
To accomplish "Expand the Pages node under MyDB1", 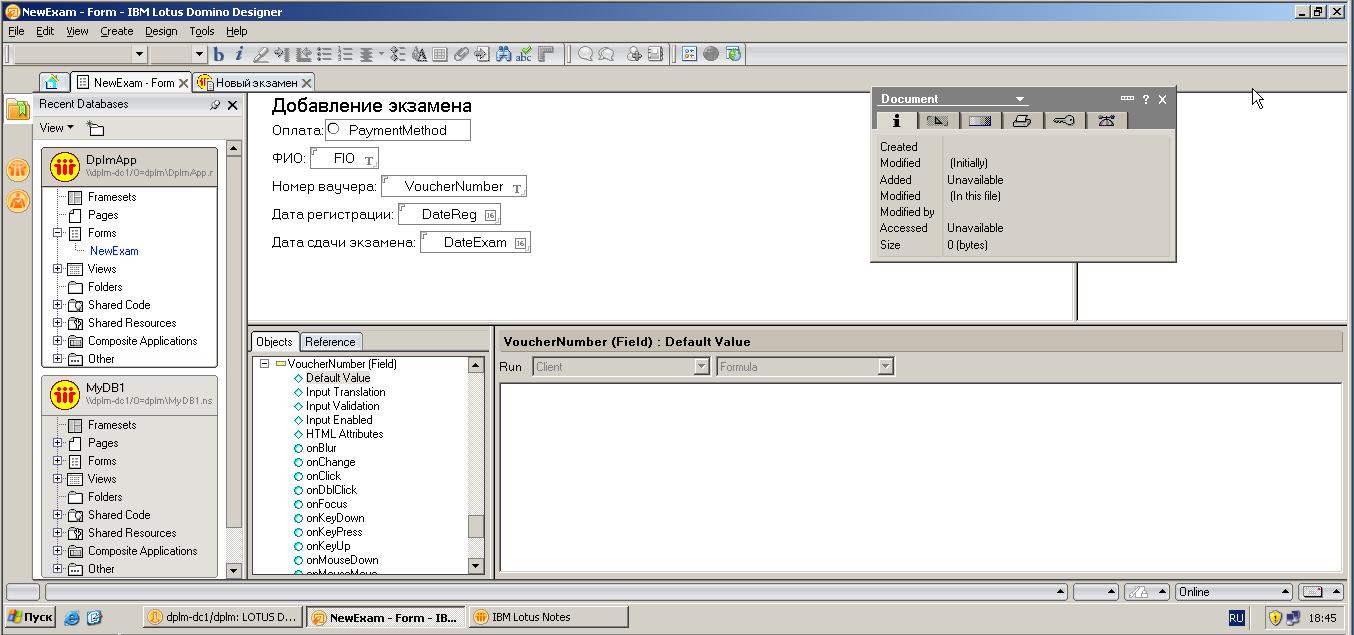I will click(x=58, y=443).
